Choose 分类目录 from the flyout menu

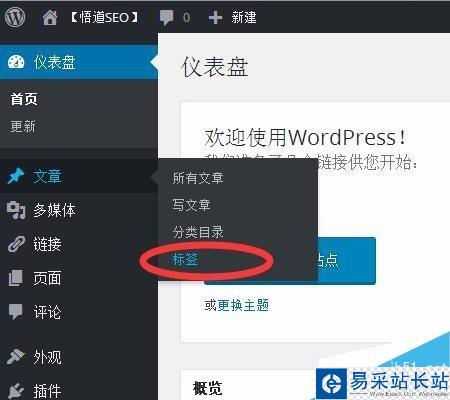198,232
